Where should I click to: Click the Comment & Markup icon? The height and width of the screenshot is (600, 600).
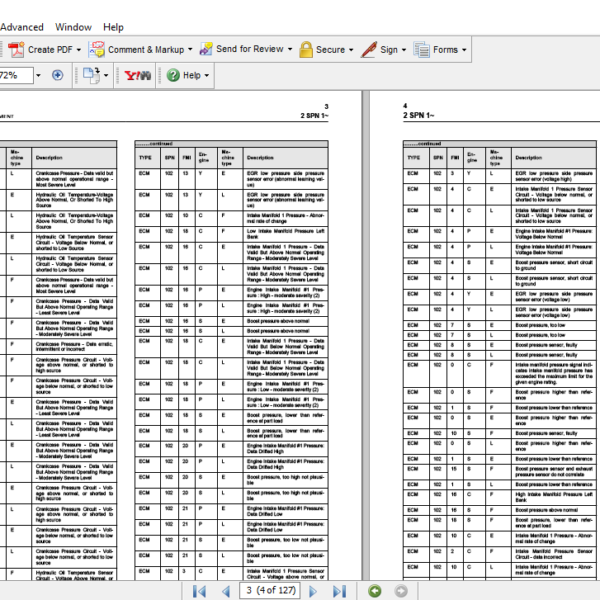[96, 50]
